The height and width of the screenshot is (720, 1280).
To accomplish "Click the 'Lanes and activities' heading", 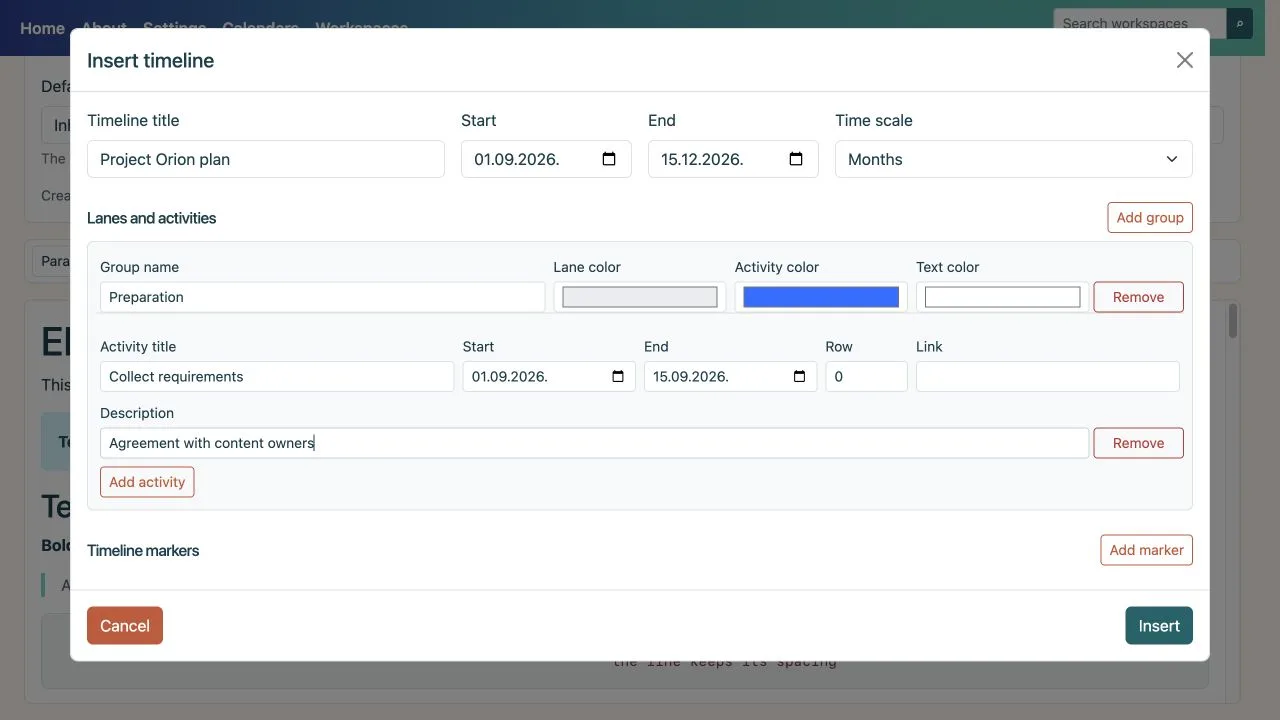I will click(x=152, y=218).
